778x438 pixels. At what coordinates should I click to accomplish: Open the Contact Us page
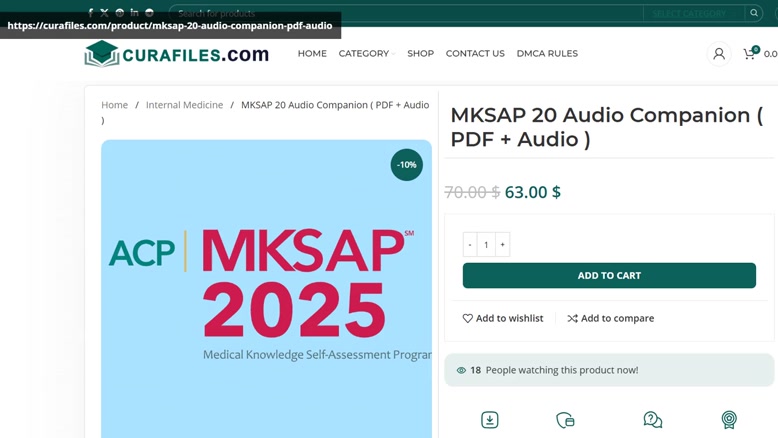(475, 54)
